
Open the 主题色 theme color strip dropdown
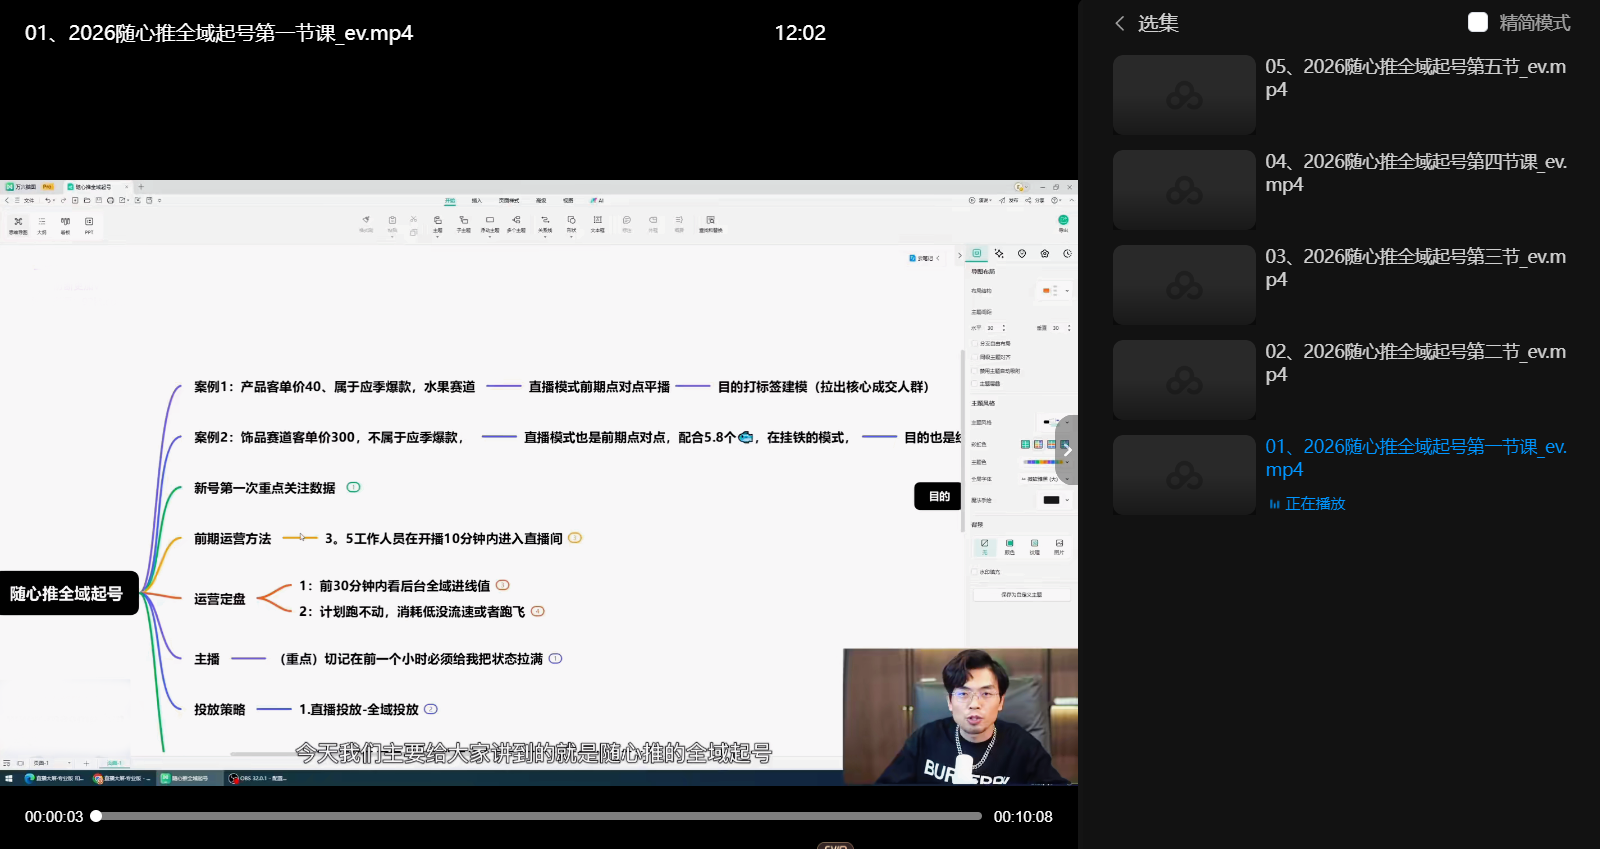point(1046,462)
